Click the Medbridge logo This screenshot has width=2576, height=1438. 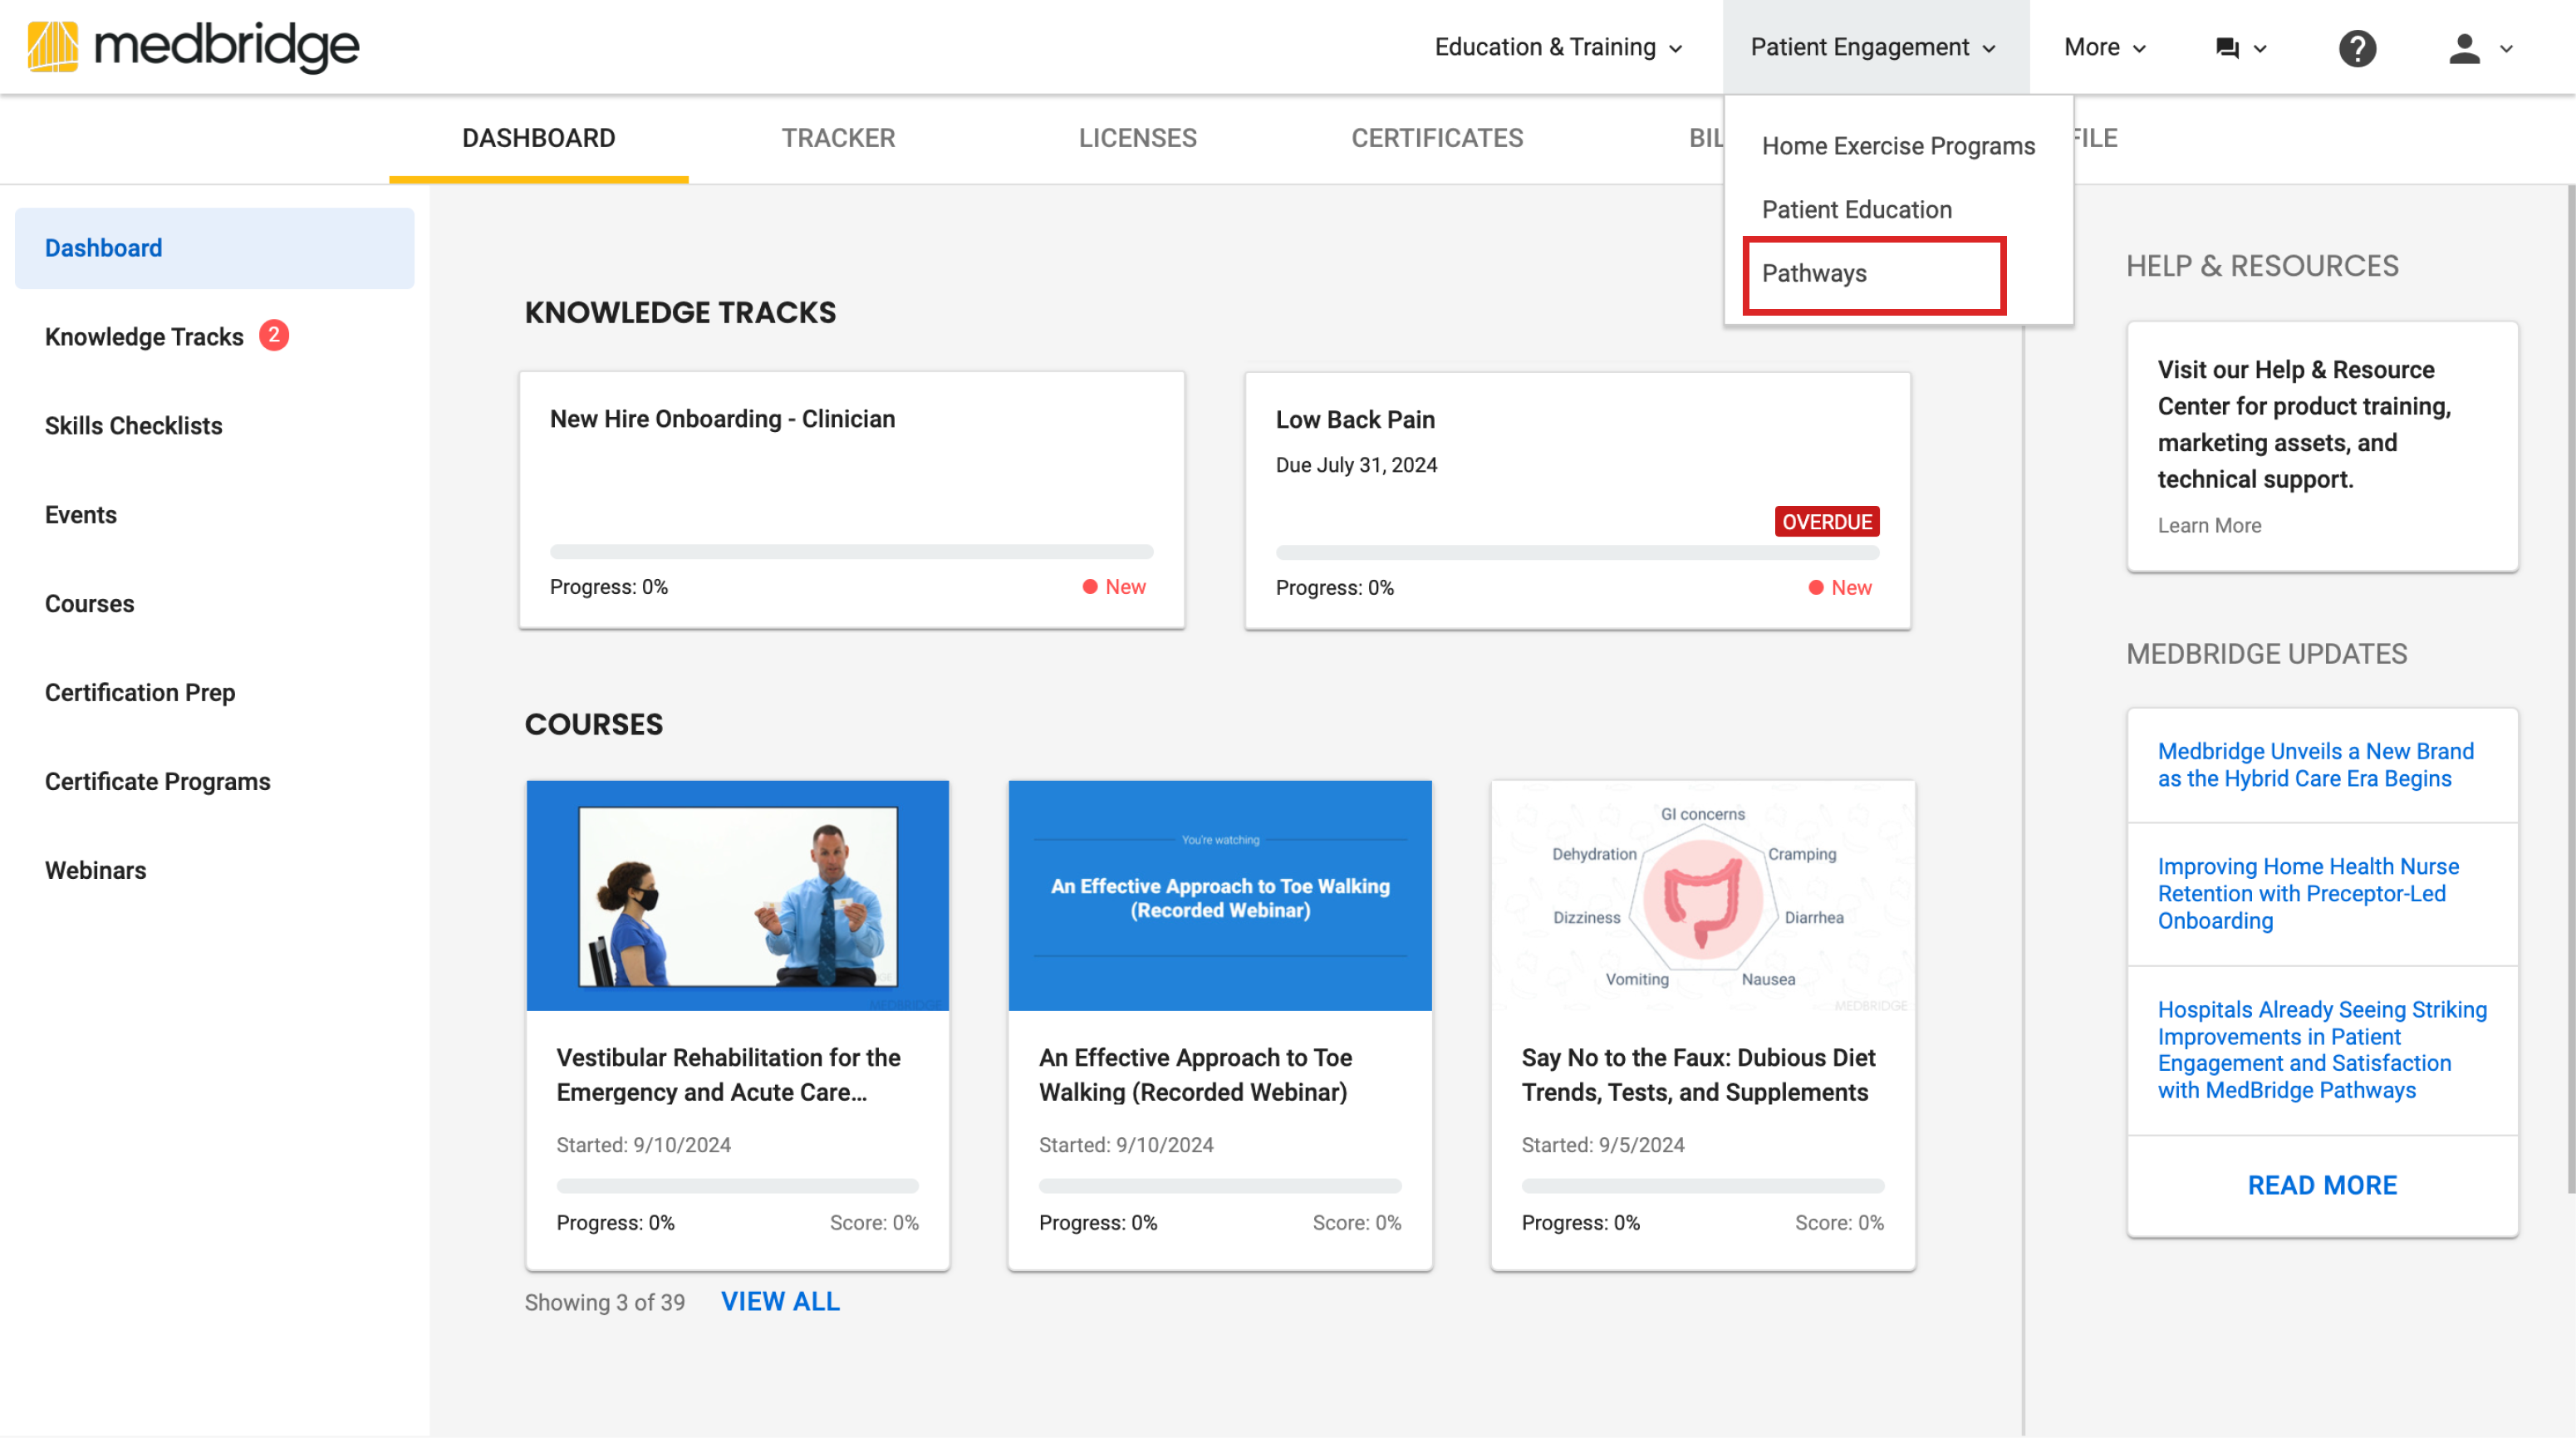coord(193,47)
